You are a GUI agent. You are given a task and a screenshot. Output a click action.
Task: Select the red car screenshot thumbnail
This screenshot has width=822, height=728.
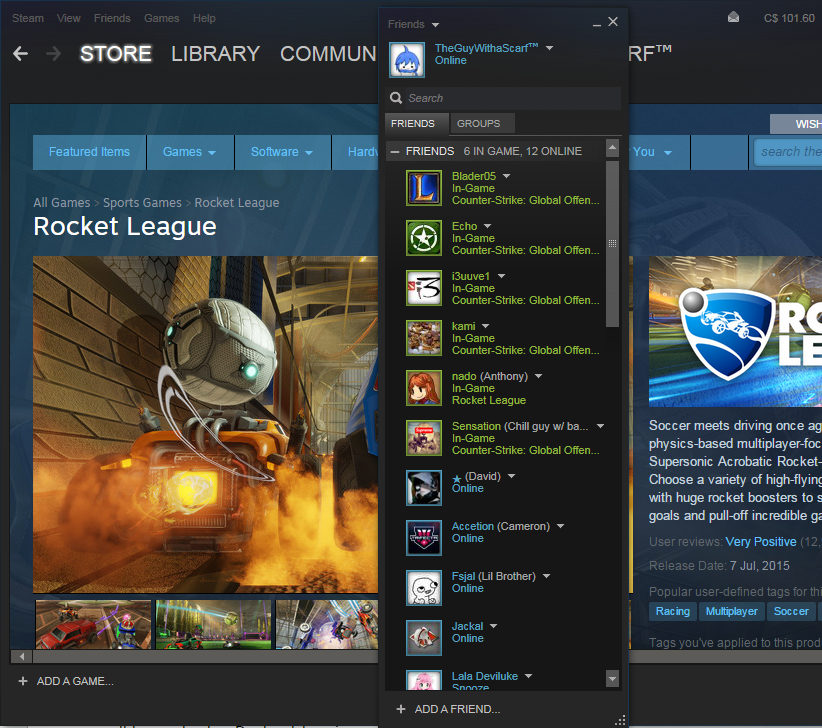click(93, 625)
